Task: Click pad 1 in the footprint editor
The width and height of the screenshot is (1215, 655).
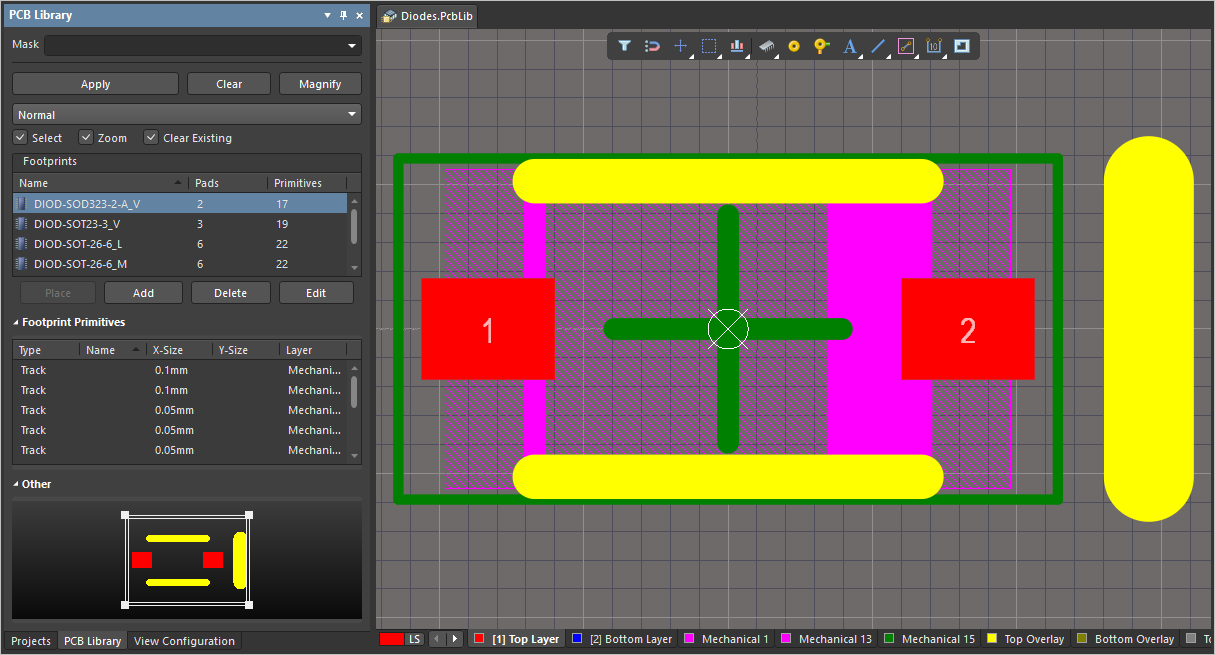Action: tap(488, 329)
